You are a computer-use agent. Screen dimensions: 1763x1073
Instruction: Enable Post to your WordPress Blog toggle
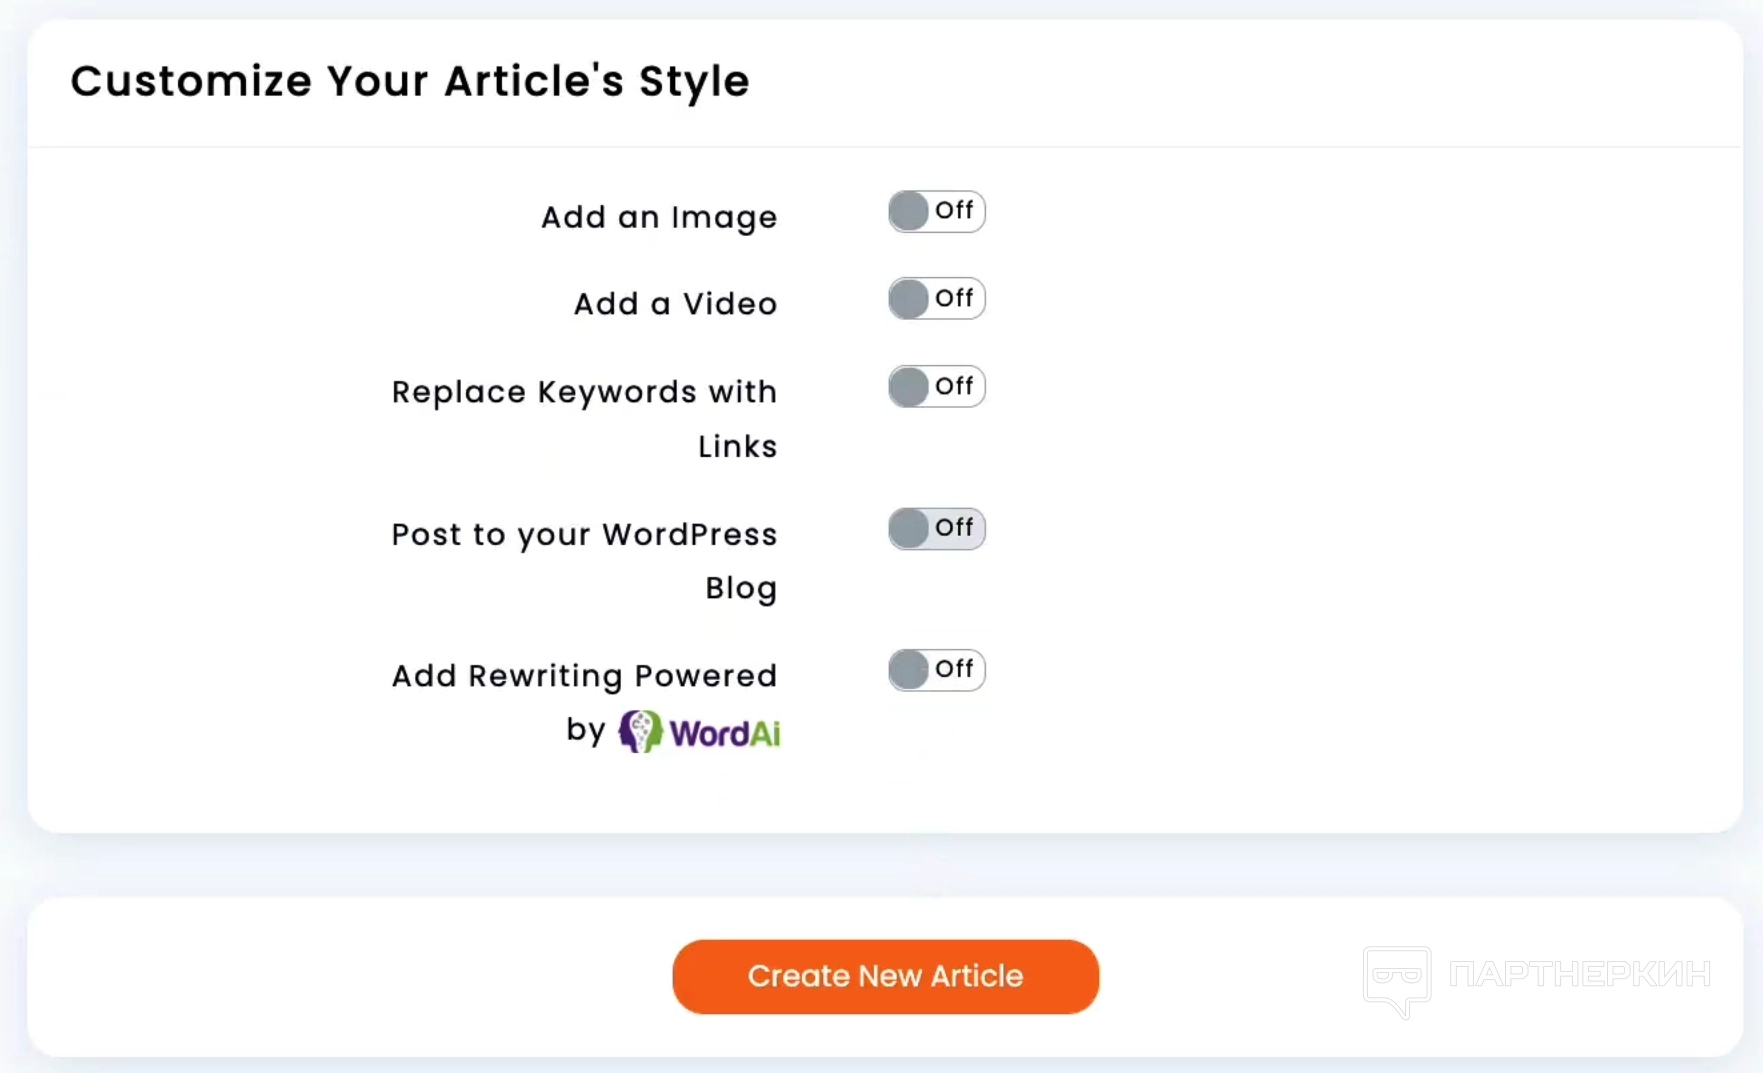tap(936, 529)
